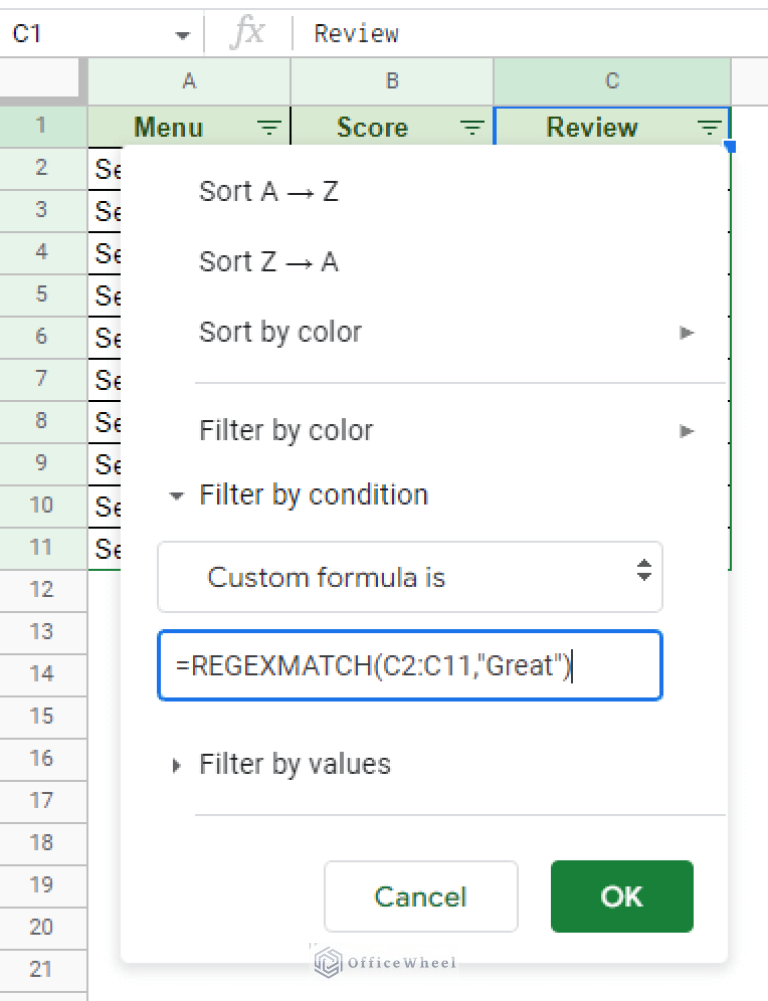Image resolution: width=768 pixels, height=1001 pixels.
Task: Click inside the REGEXMATCH formula field
Action: click(x=410, y=666)
